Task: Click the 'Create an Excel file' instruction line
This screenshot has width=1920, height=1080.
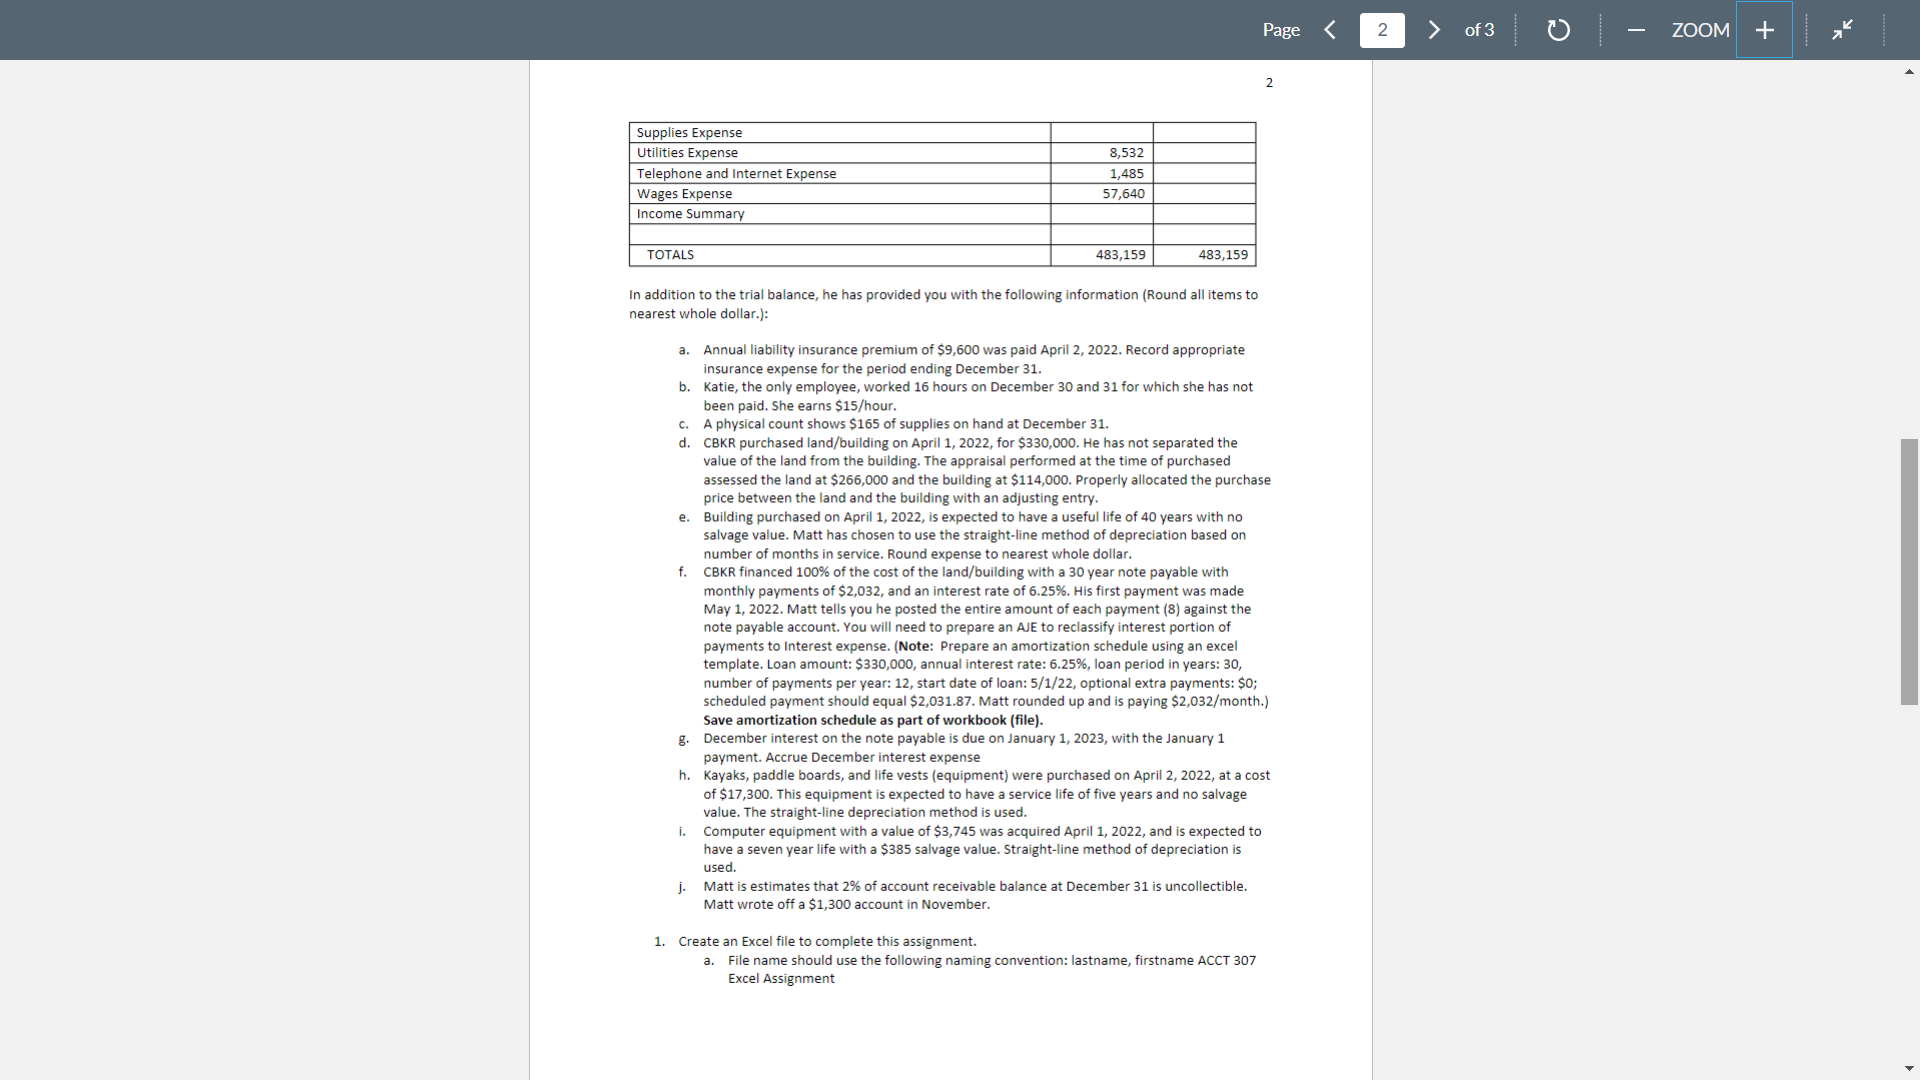Action: pos(827,942)
